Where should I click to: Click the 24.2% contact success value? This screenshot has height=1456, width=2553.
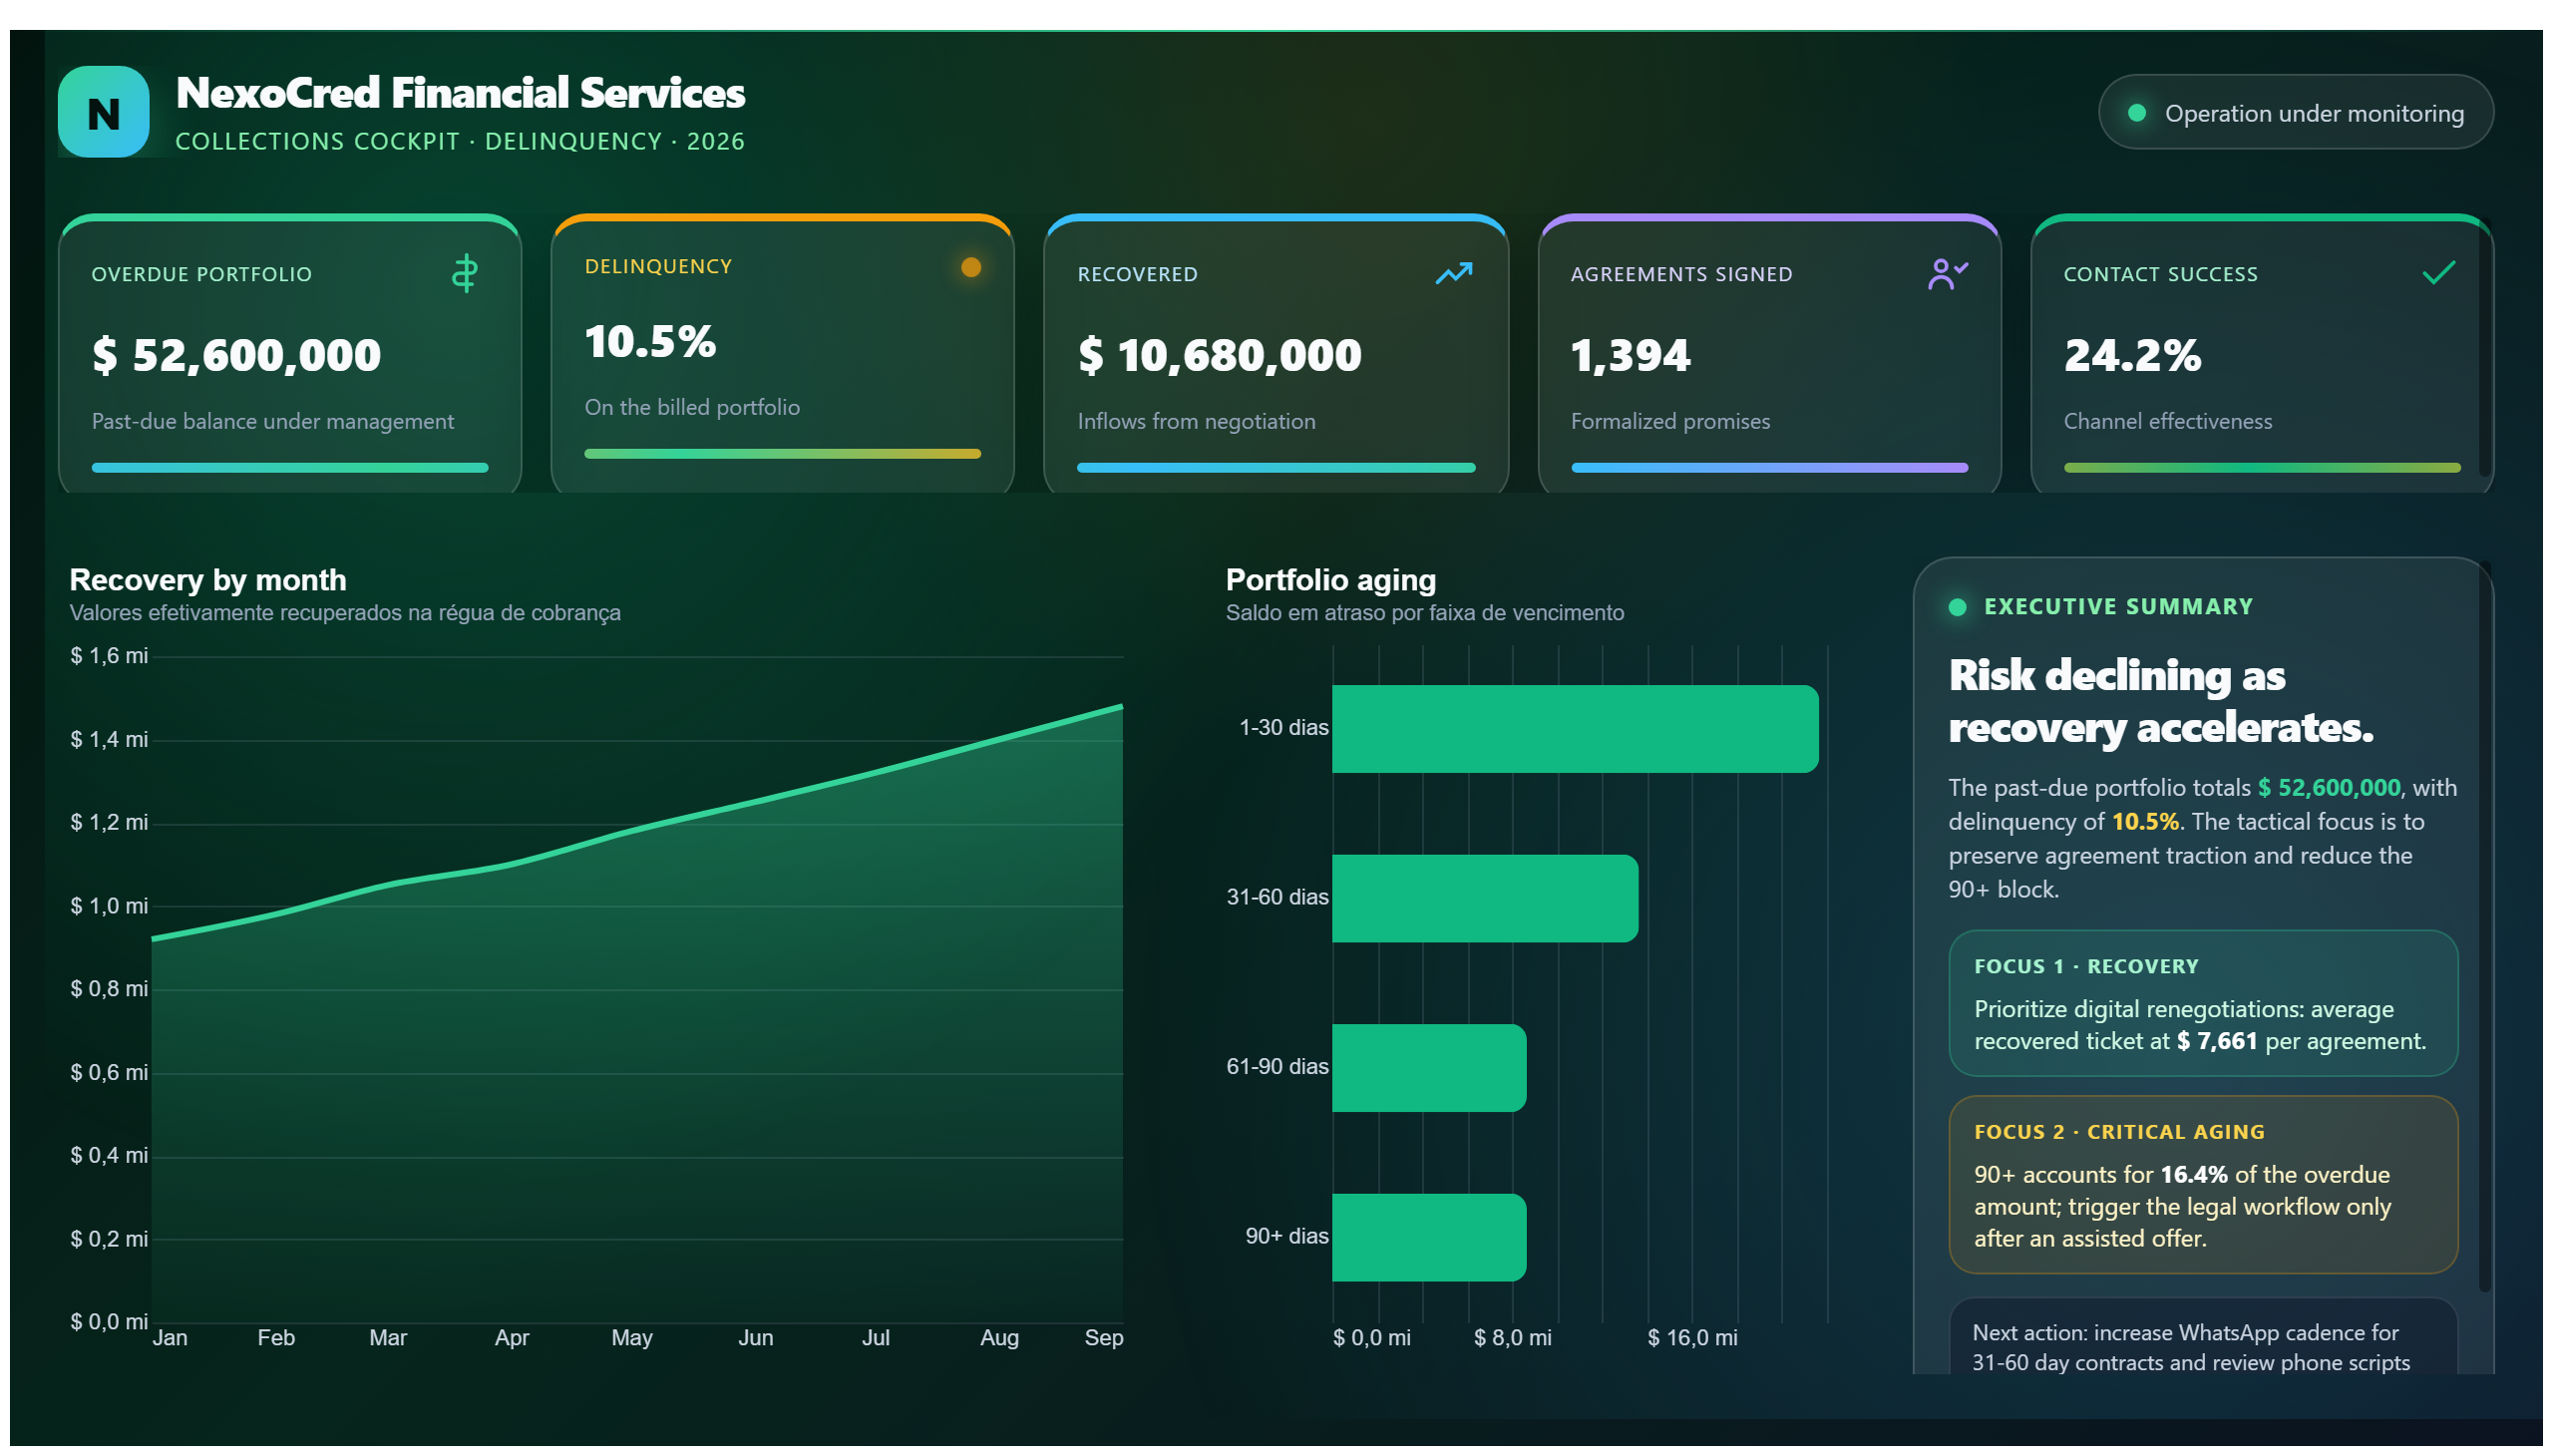coord(2132,355)
